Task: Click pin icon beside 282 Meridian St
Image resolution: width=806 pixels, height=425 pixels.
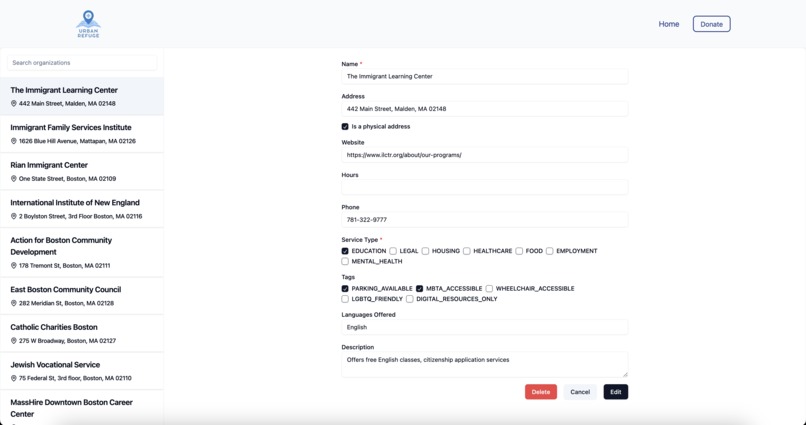Action: click(14, 303)
